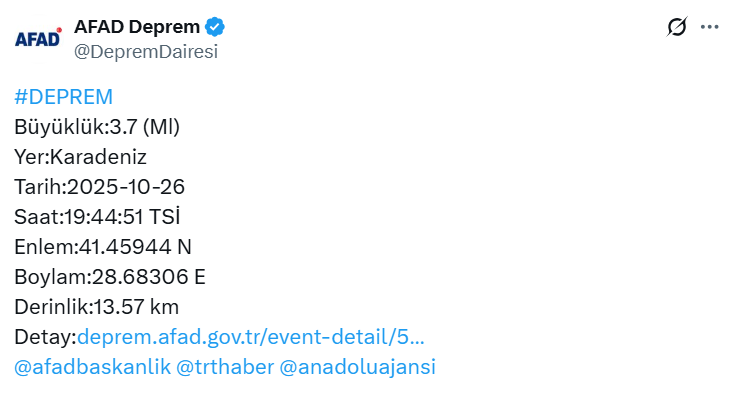Click the Yer:Karadeniz location line

click(x=81, y=157)
